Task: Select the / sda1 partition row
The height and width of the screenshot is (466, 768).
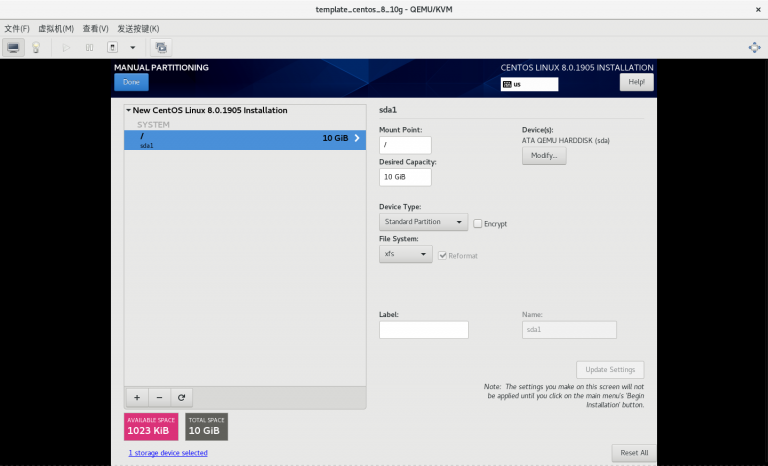Action: pos(245,140)
